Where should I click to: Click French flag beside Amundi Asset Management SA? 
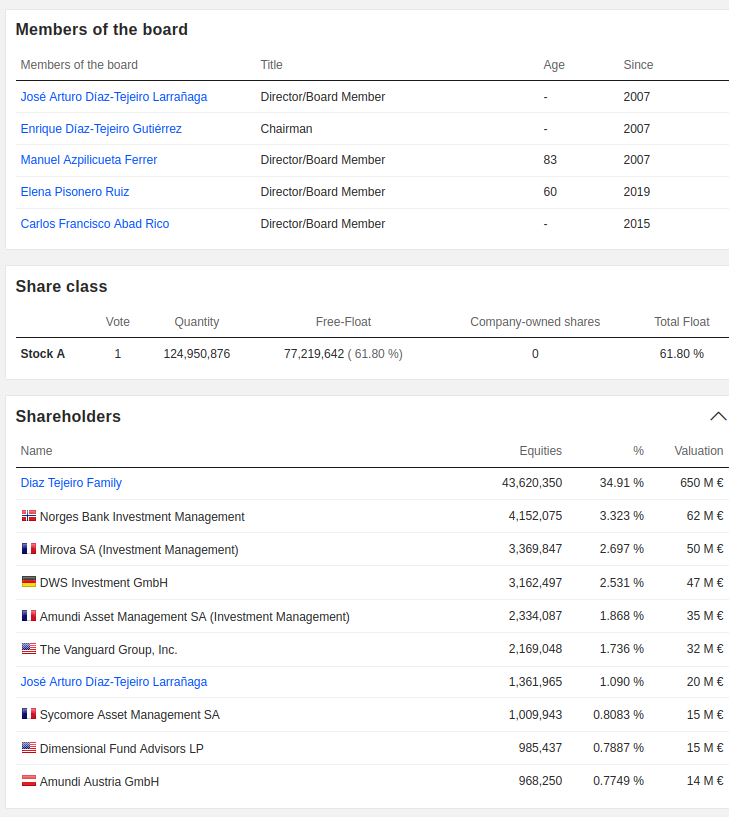click(x=29, y=615)
